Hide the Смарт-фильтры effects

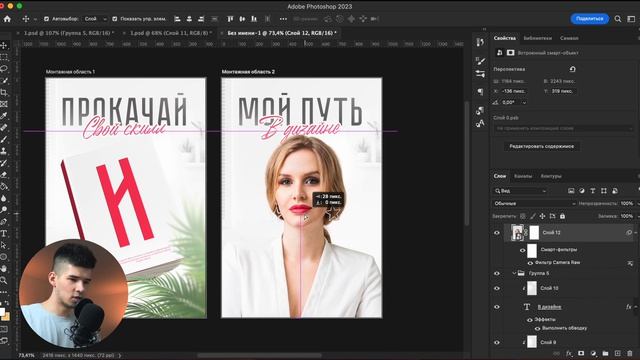[523, 250]
